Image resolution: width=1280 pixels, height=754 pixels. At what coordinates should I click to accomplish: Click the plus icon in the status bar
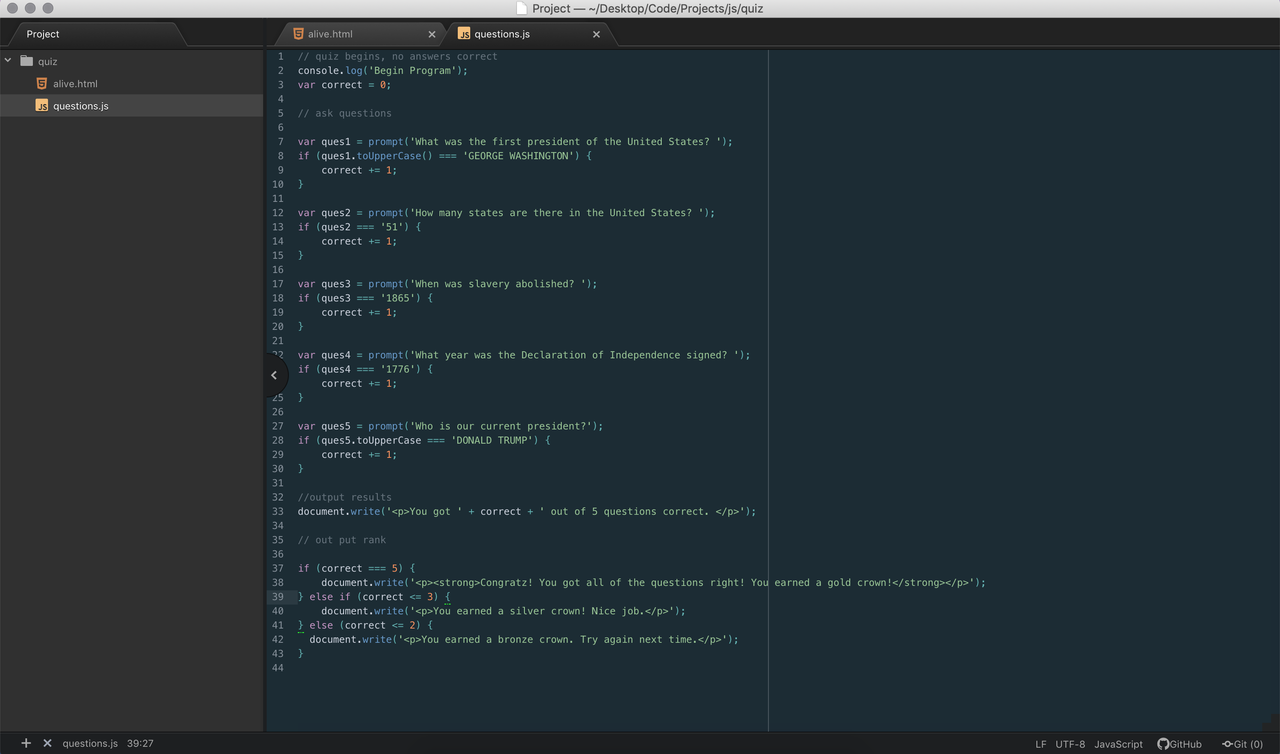25,743
